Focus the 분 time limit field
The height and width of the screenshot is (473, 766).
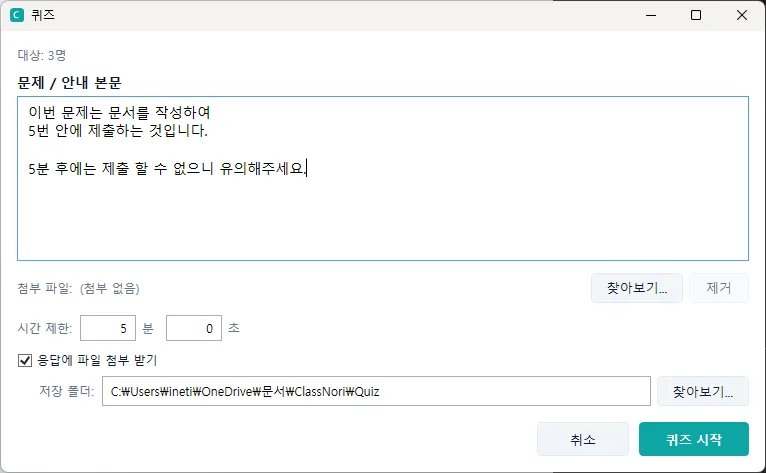point(108,328)
